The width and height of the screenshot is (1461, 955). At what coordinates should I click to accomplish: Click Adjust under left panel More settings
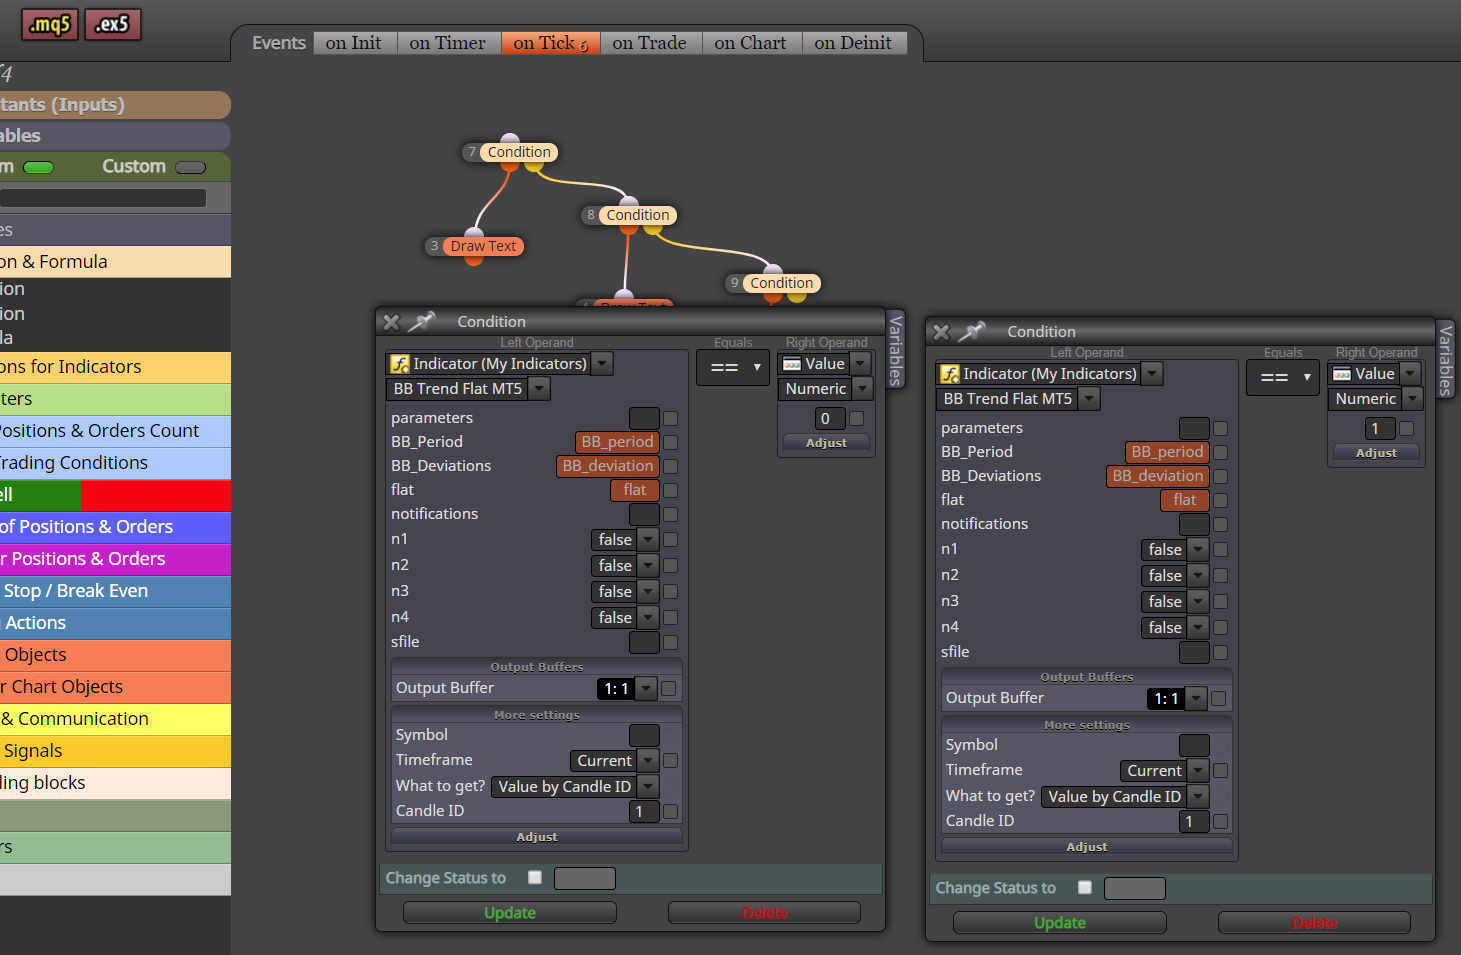coord(537,837)
